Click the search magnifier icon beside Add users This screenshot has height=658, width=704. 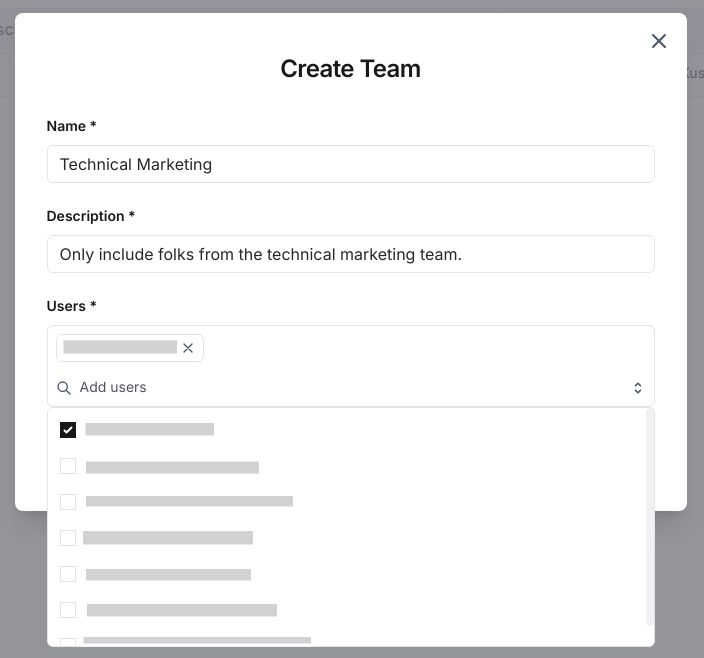(x=64, y=388)
